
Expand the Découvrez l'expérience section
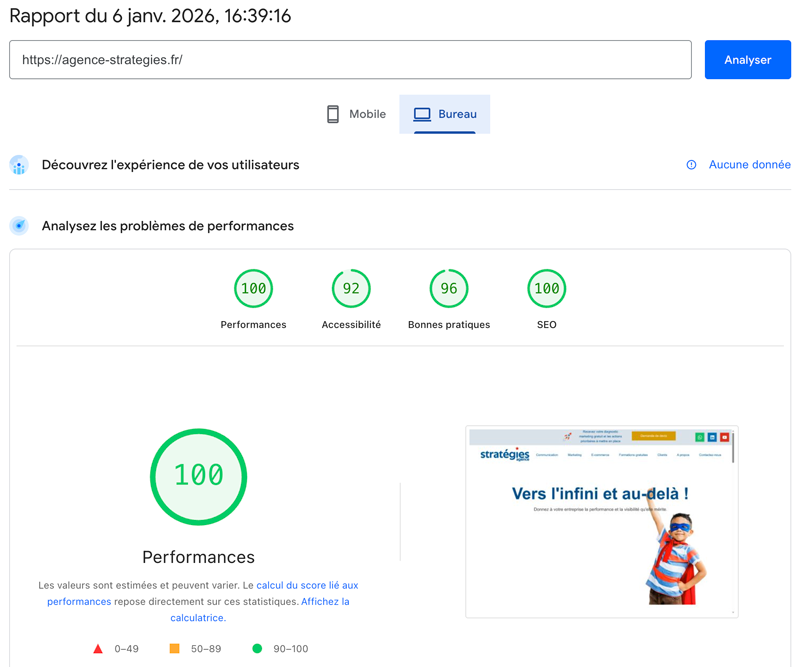170,164
